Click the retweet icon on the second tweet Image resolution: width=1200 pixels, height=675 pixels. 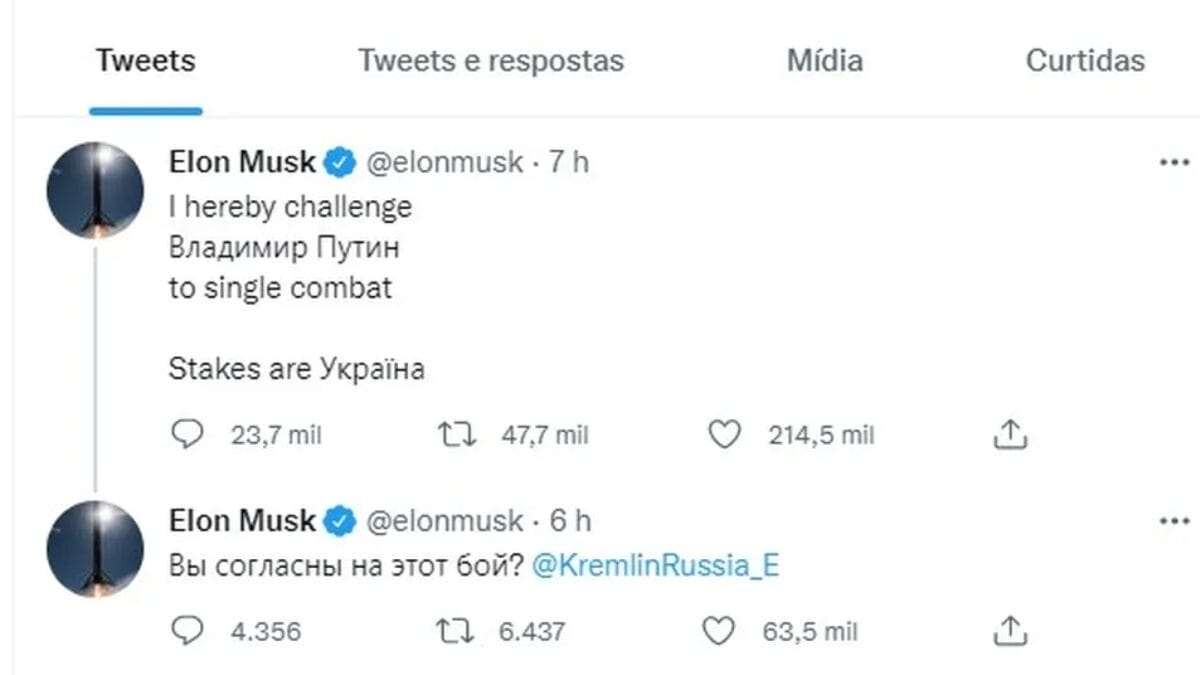[456, 630]
